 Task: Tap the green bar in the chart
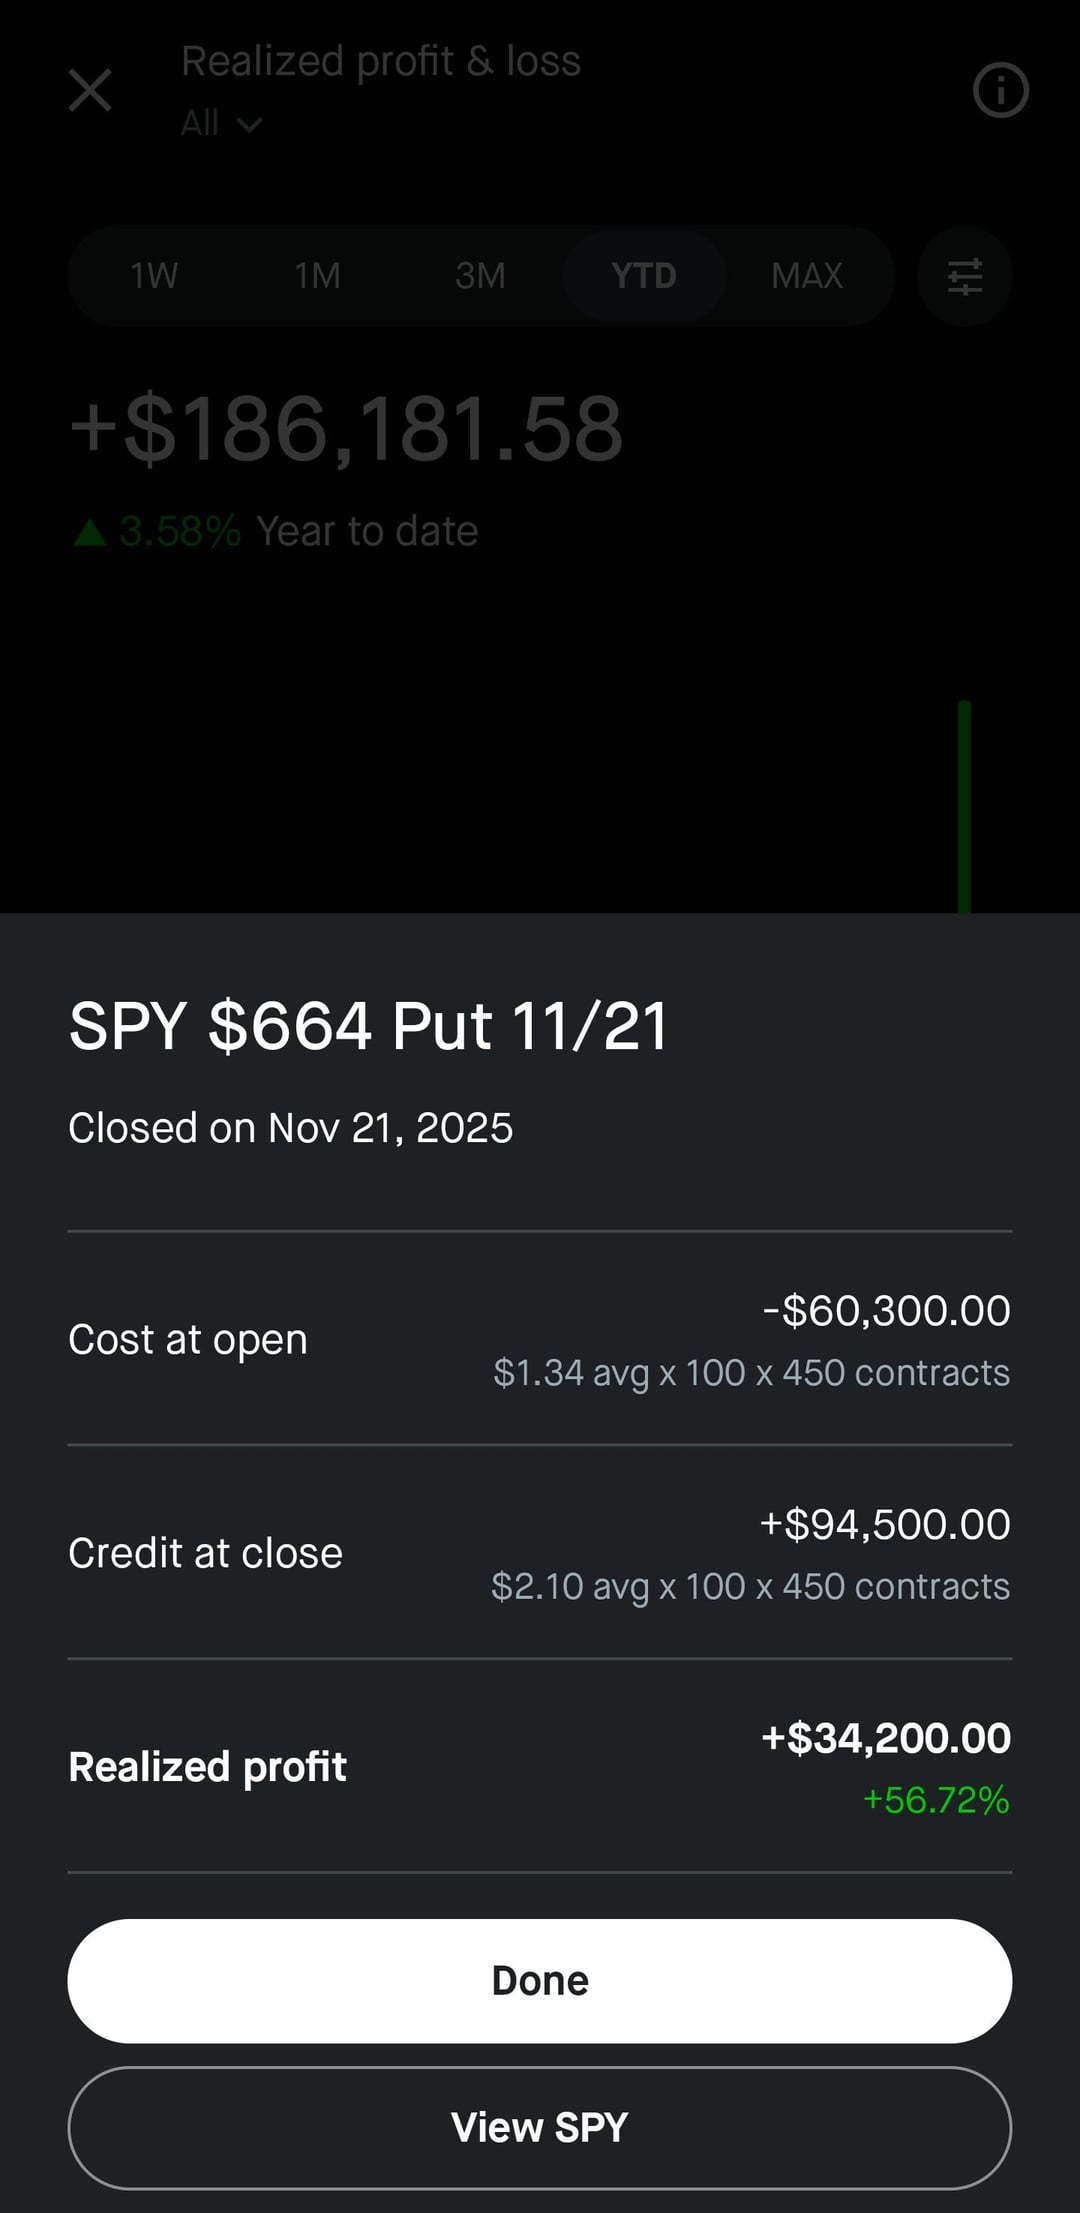[964, 805]
